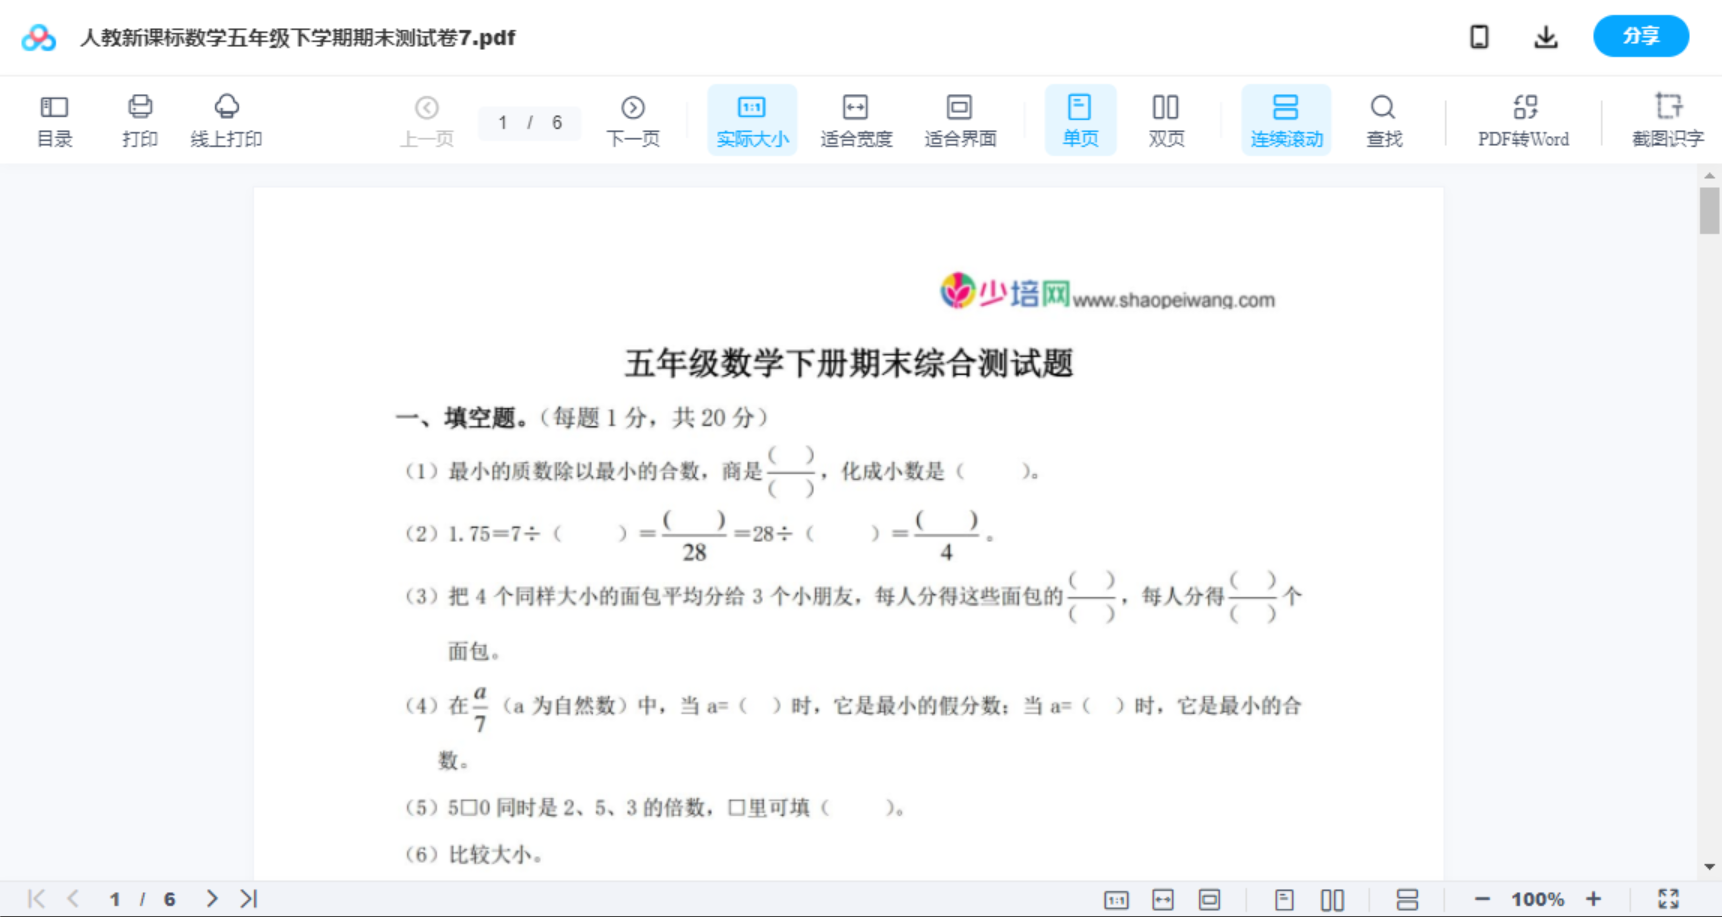Switch display to 适合宽度 fit width

pyautogui.click(x=855, y=119)
